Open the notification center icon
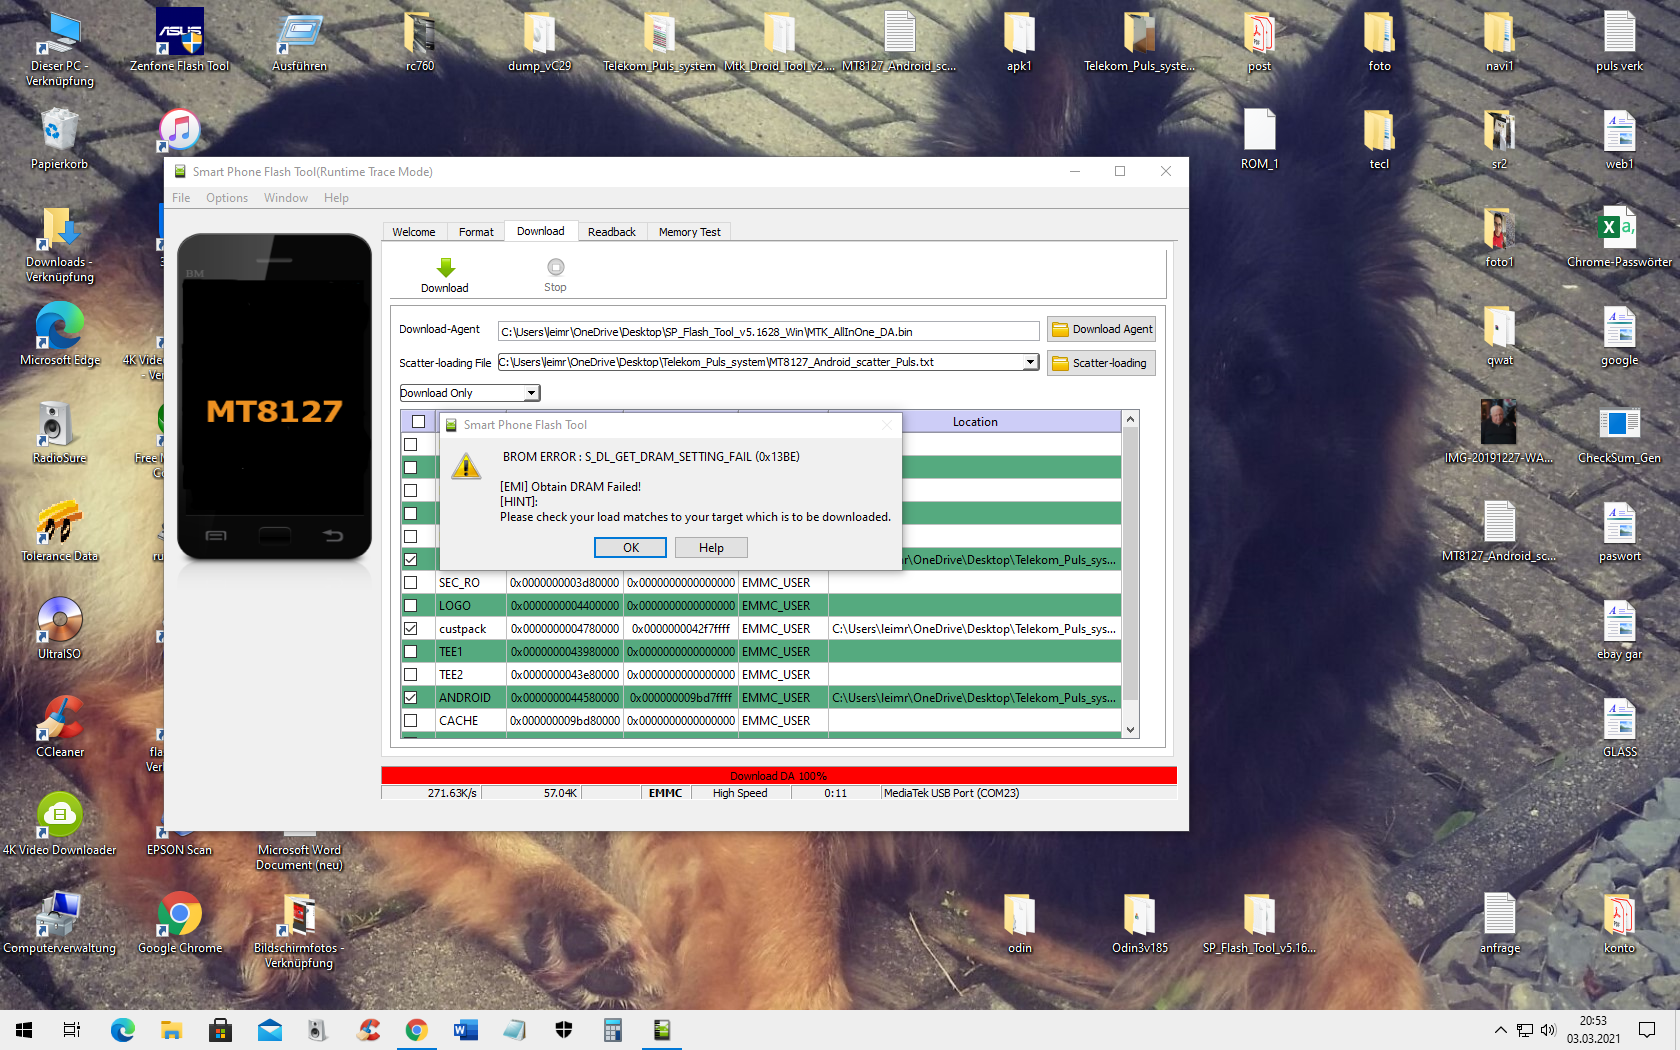1680x1050 pixels. 1647,1030
